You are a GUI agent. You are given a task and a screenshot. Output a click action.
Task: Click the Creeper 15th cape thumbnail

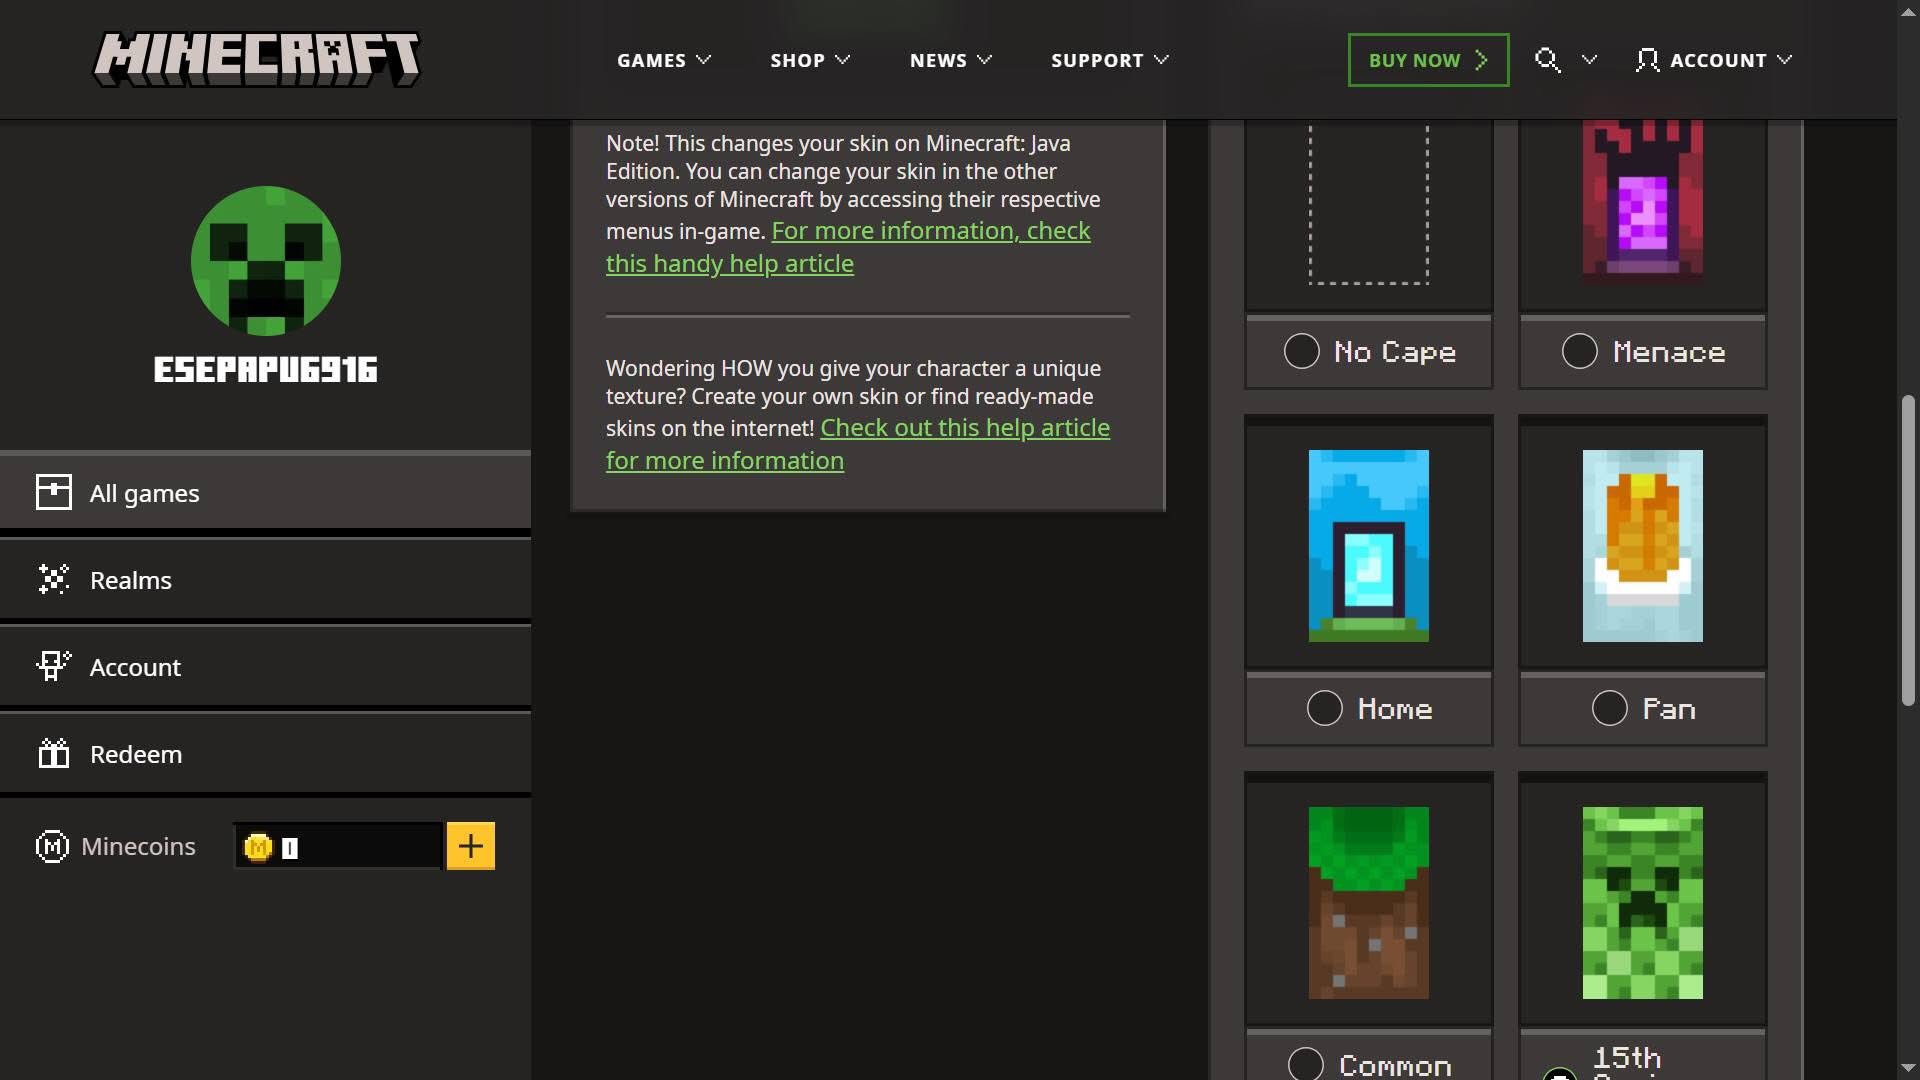[x=1642, y=902]
